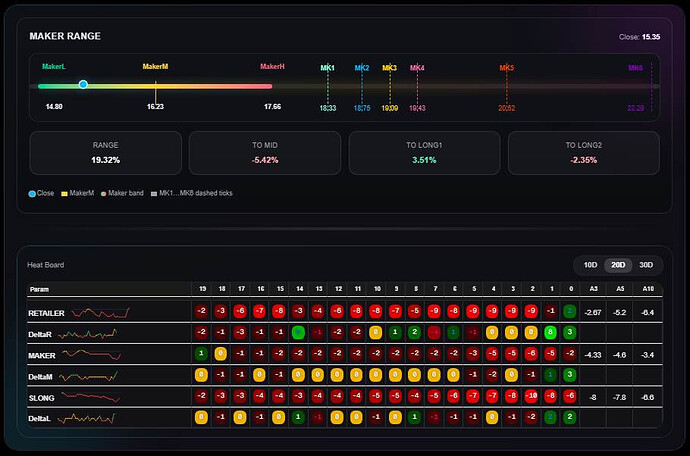This screenshot has height=456, width=690.
Task: Click the Close 15.35 label
Action: click(x=639, y=37)
